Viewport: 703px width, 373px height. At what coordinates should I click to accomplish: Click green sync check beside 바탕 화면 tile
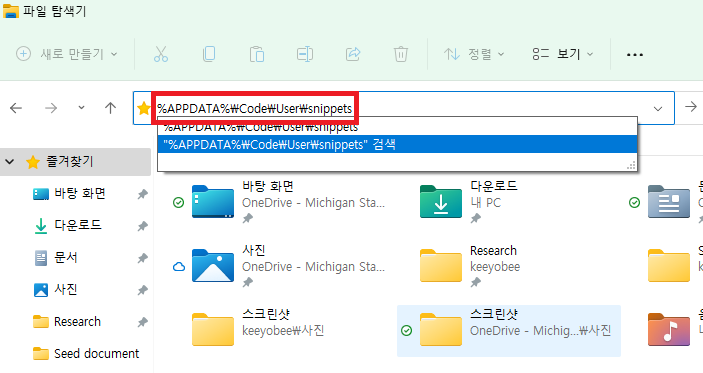pos(178,203)
